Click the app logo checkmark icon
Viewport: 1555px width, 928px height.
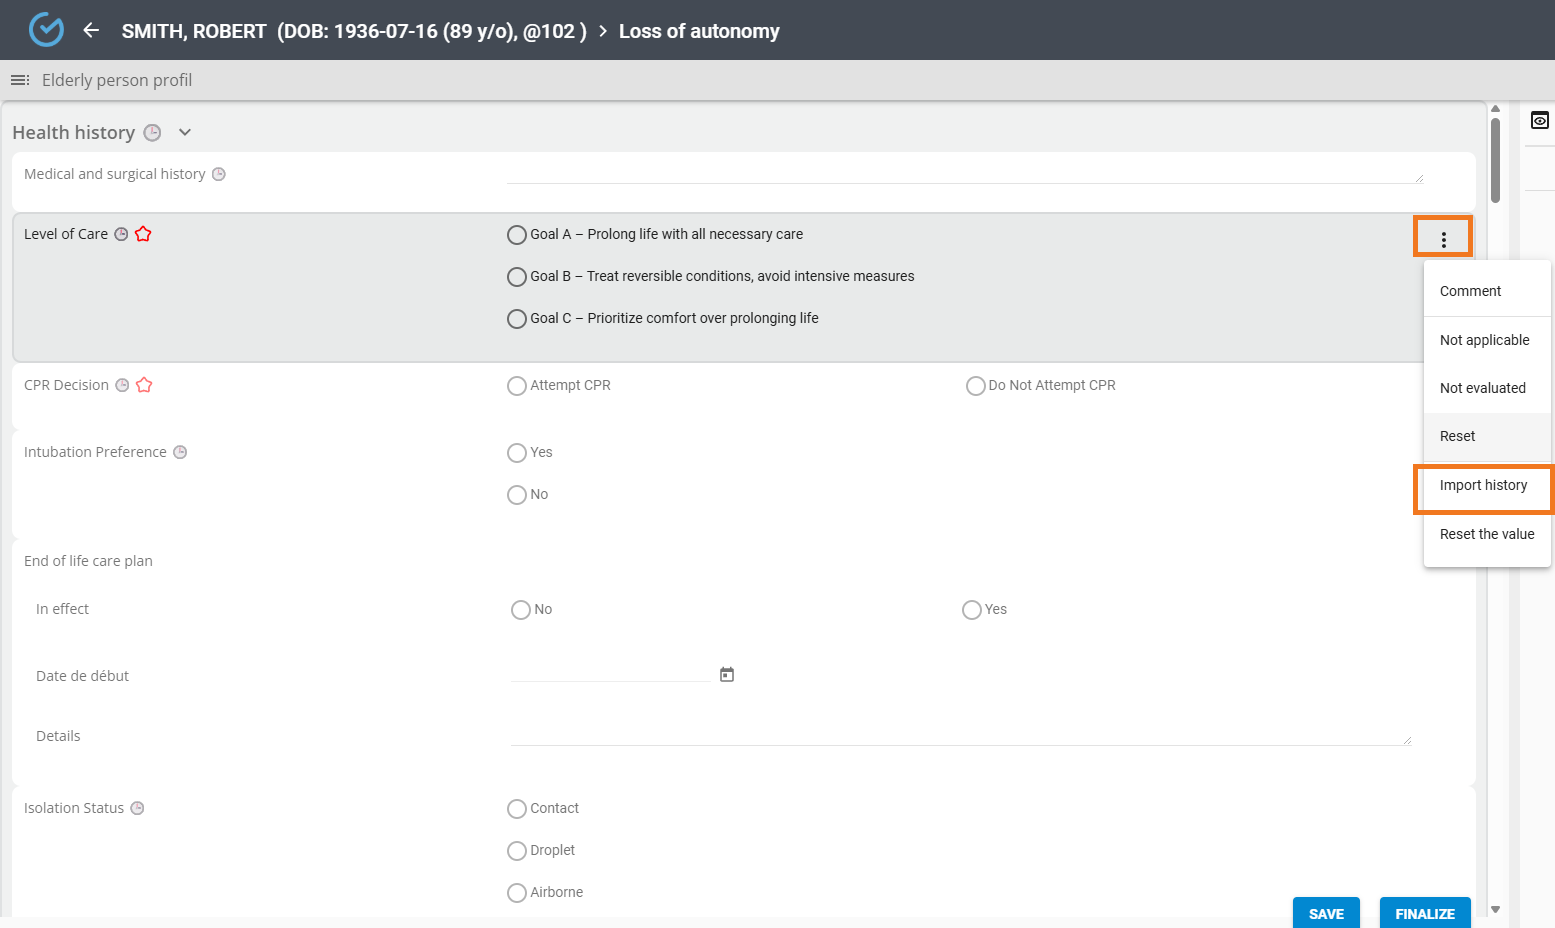click(46, 30)
